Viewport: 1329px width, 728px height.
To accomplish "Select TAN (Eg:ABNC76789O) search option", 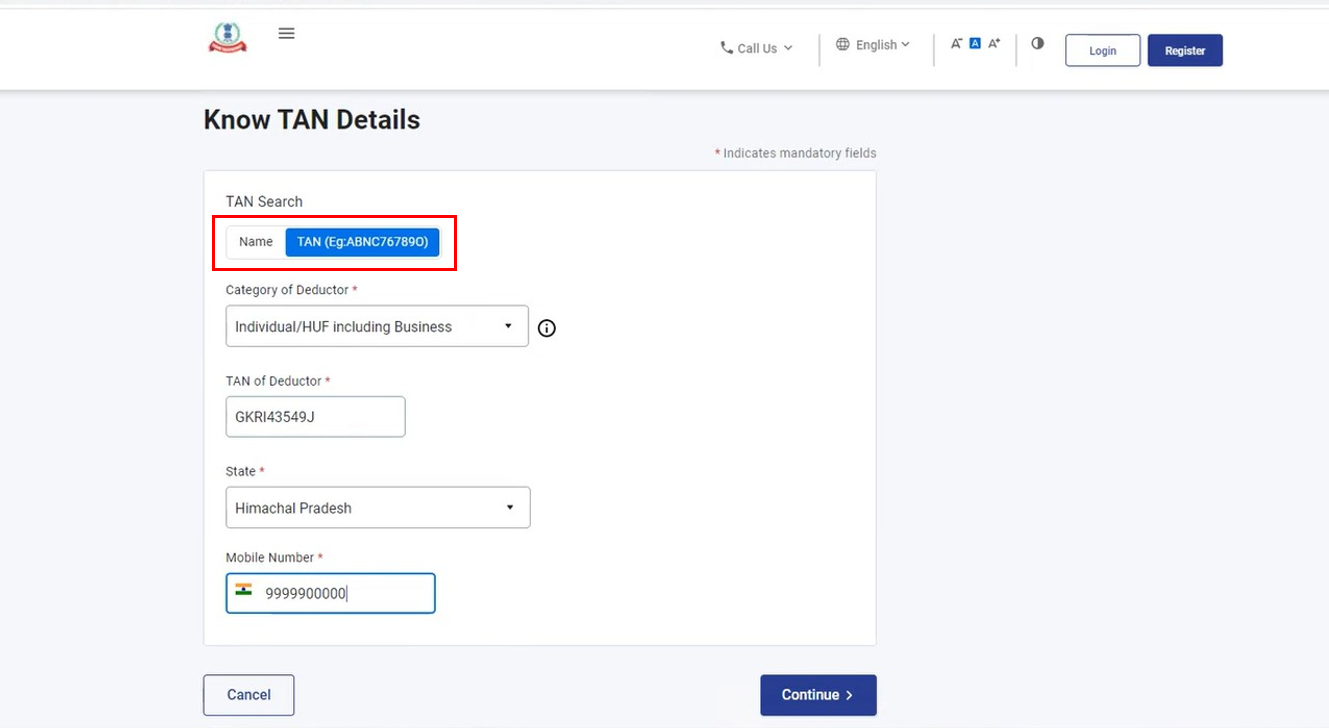I will pos(362,242).
